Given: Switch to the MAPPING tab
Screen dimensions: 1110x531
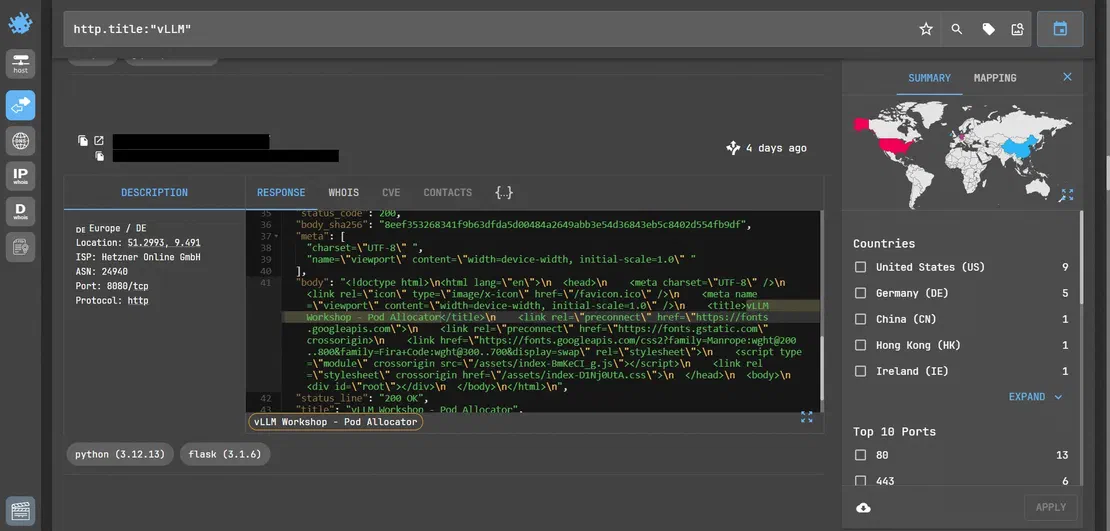Looking at the screenshot, I should click(995, 78).
